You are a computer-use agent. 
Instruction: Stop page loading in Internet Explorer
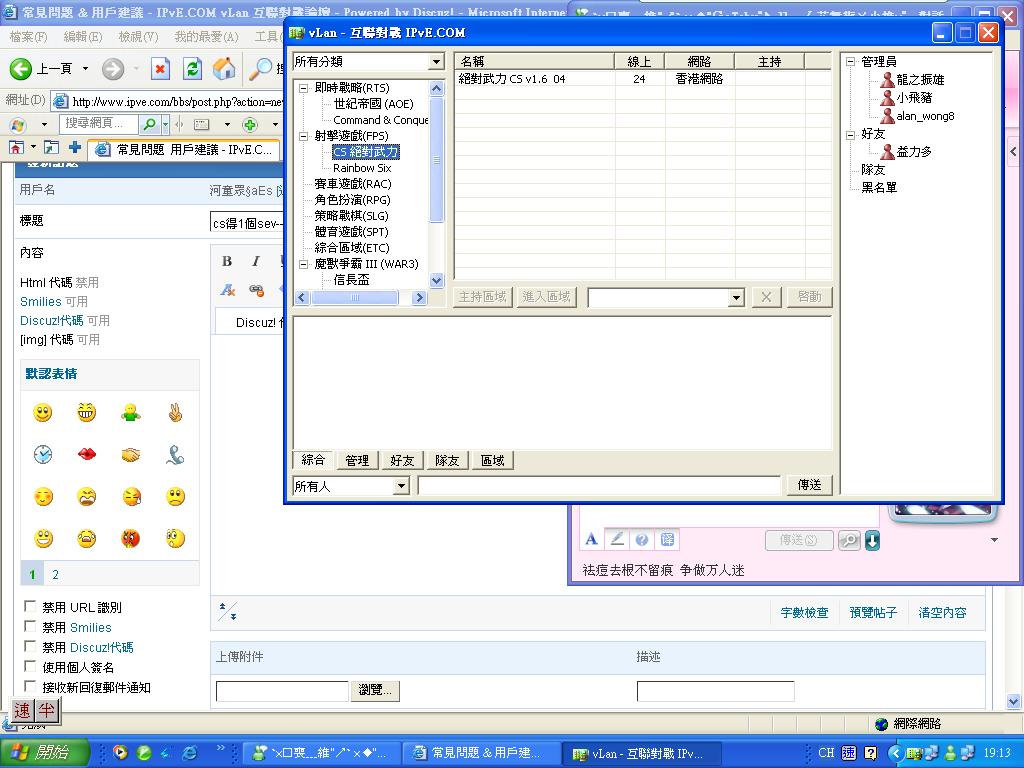[x=160, y=69]
